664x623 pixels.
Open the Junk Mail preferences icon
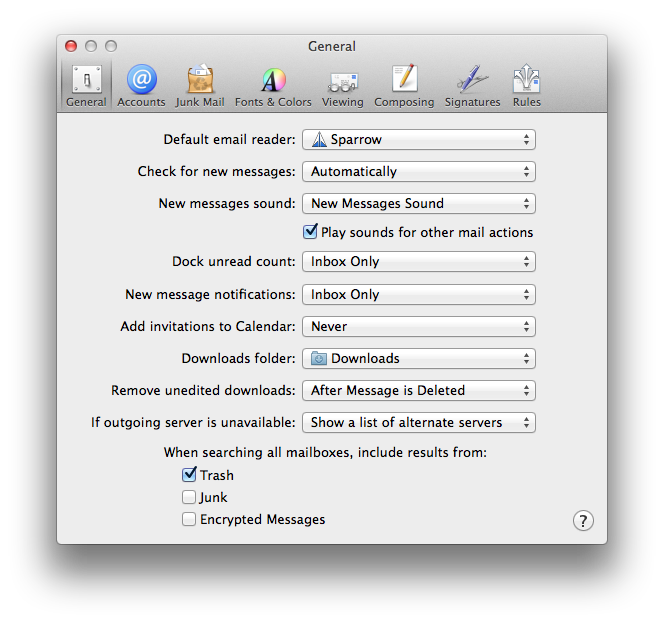coord(200,79)
